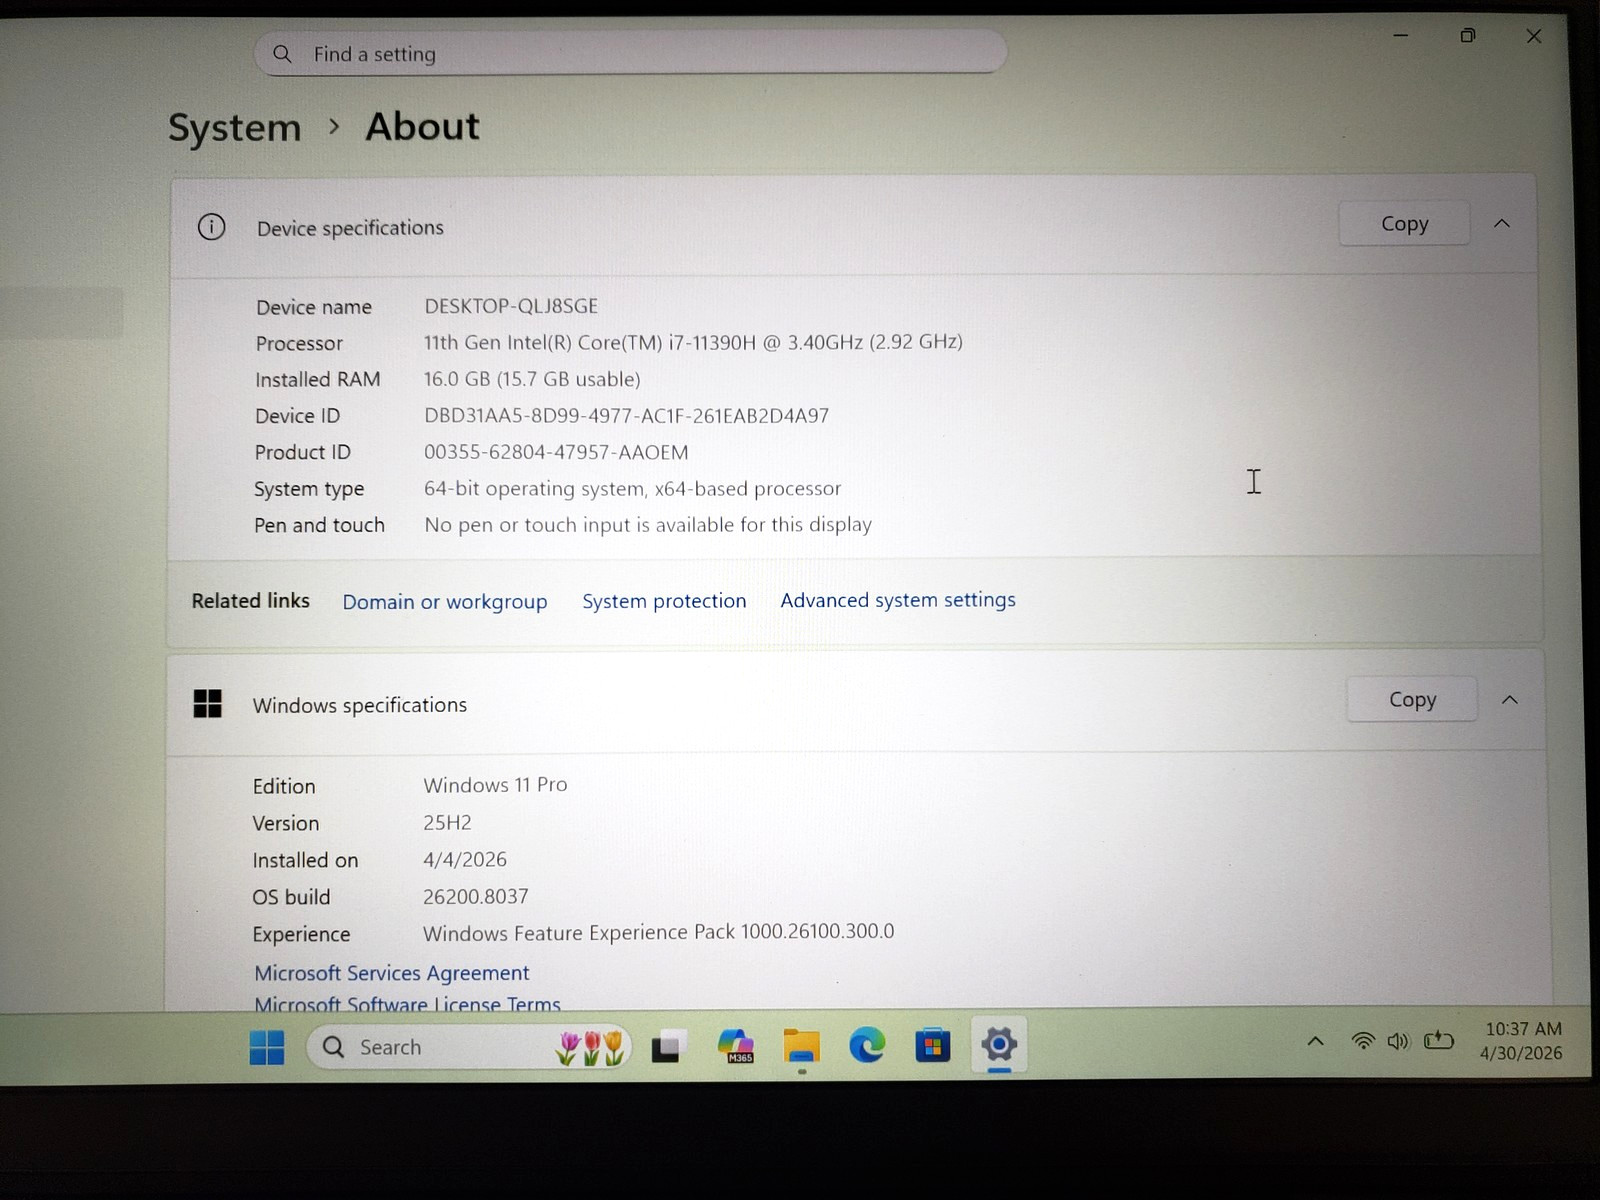Collapse the Windows specifications section
This screenshot has height=1200, width=1600.
click(x=1510, y=700)
